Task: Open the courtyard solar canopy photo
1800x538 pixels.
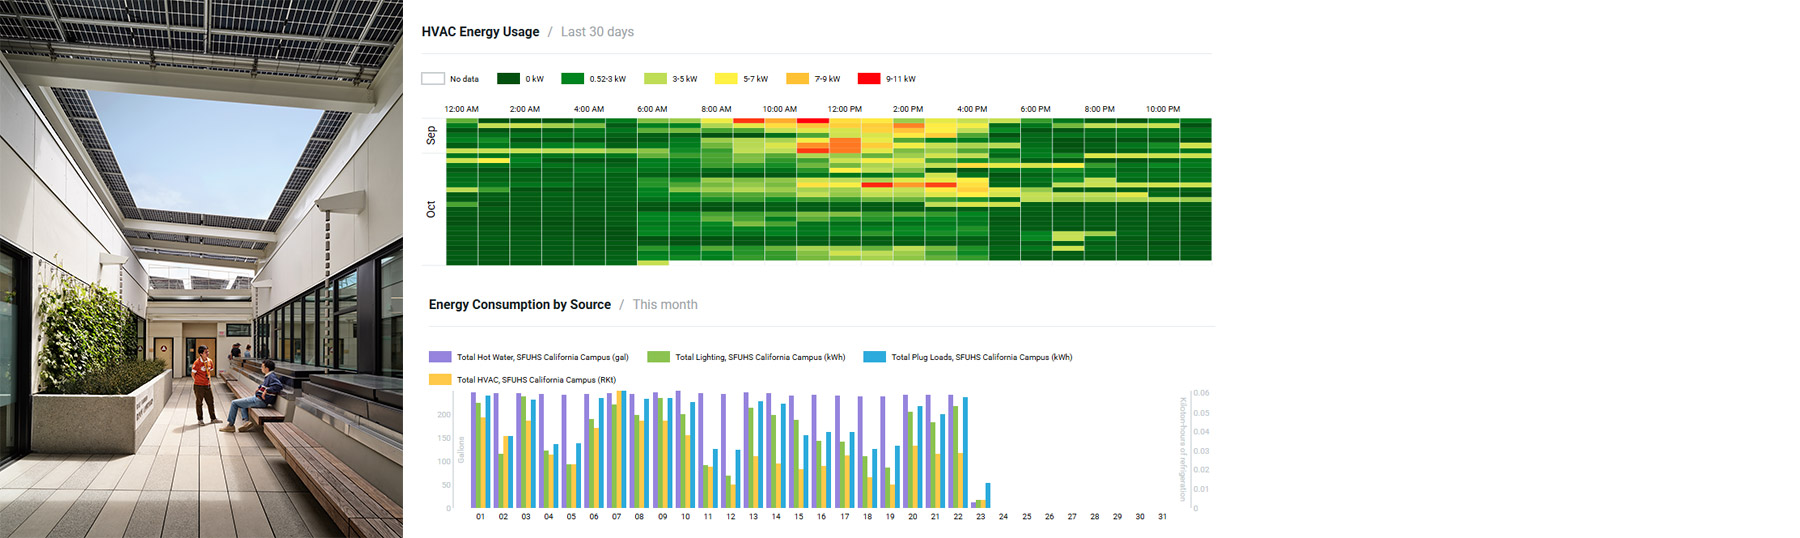Action: [201, 269]
